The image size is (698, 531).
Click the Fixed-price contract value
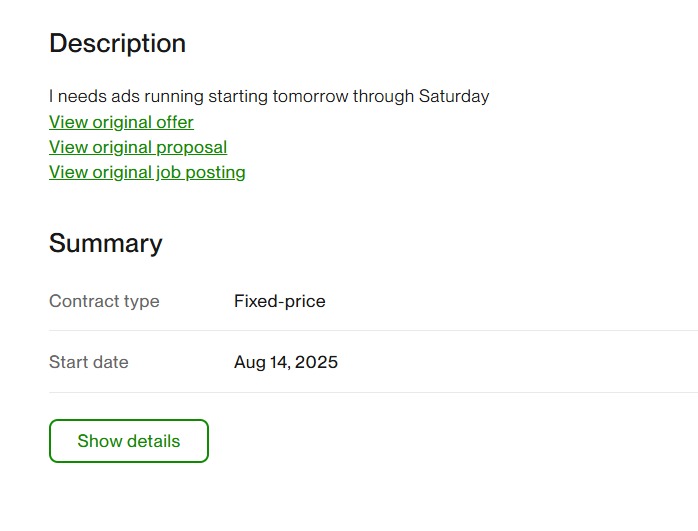pos(279,301)
